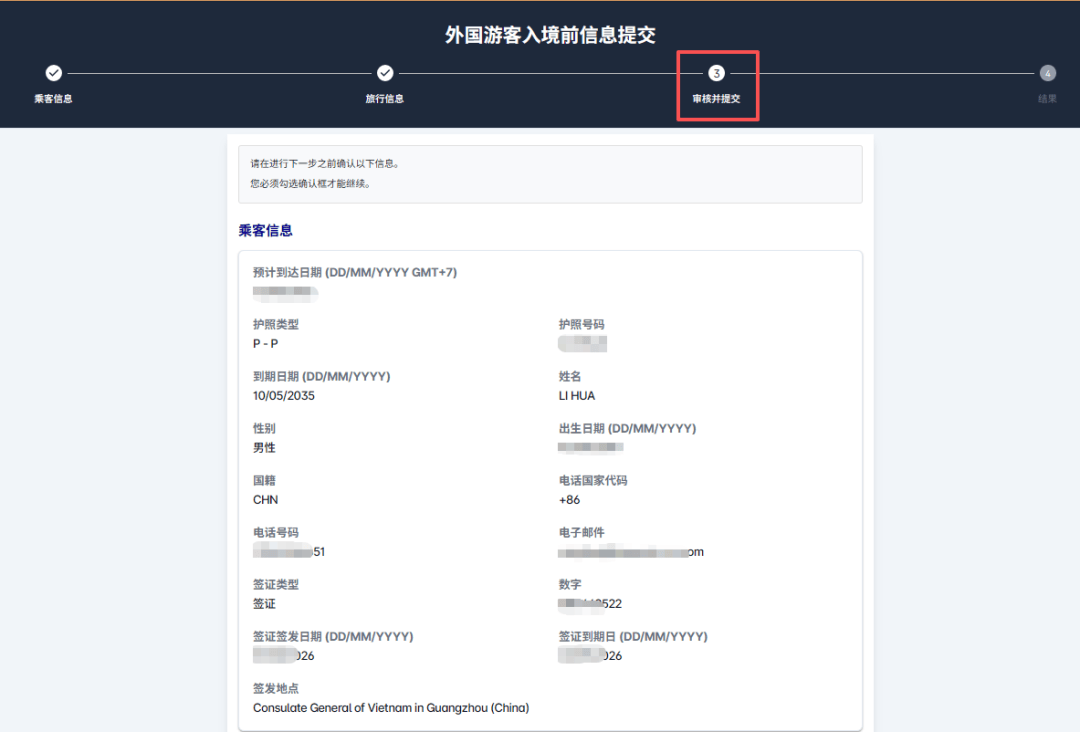Click the phone number value ending in 51
Viewport: 1080px width, 732px height.
[x=289, y=552]
